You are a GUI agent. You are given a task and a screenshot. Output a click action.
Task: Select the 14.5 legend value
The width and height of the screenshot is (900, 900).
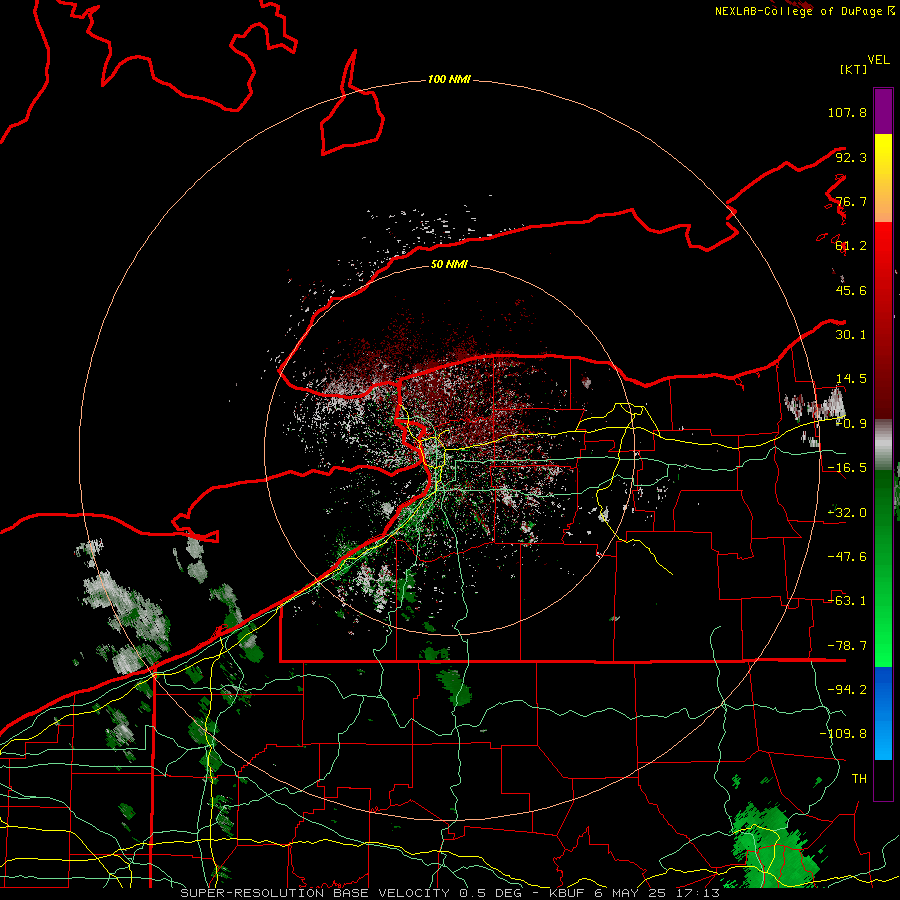851,379
